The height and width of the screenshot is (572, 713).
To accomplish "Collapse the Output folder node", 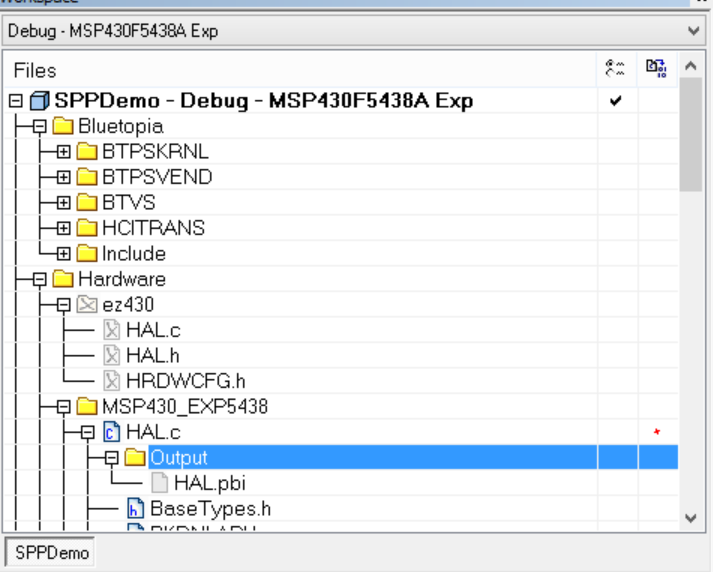I will [112, 457].
